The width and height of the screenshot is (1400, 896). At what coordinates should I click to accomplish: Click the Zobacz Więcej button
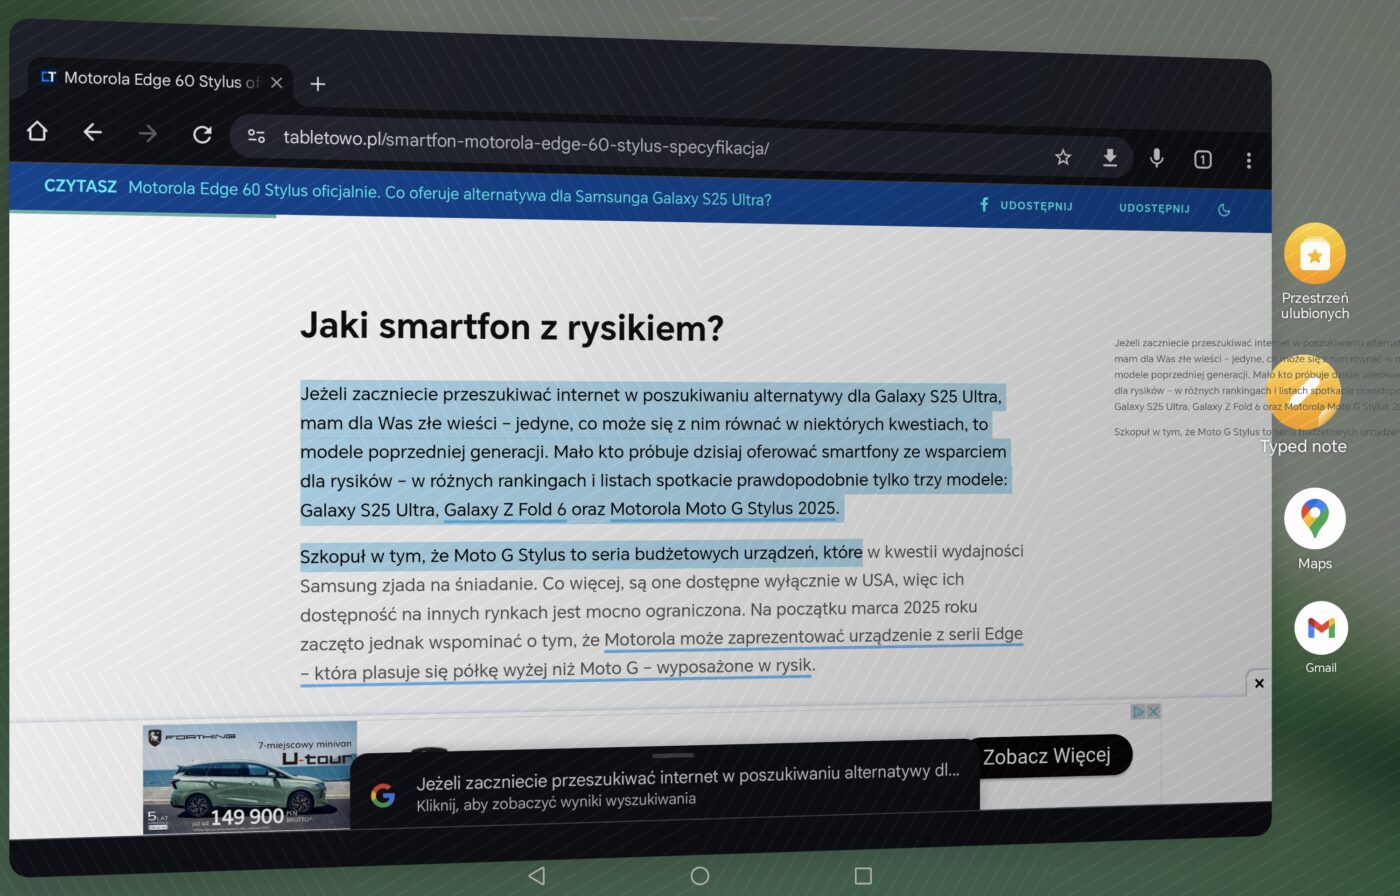coord(1047,756)
